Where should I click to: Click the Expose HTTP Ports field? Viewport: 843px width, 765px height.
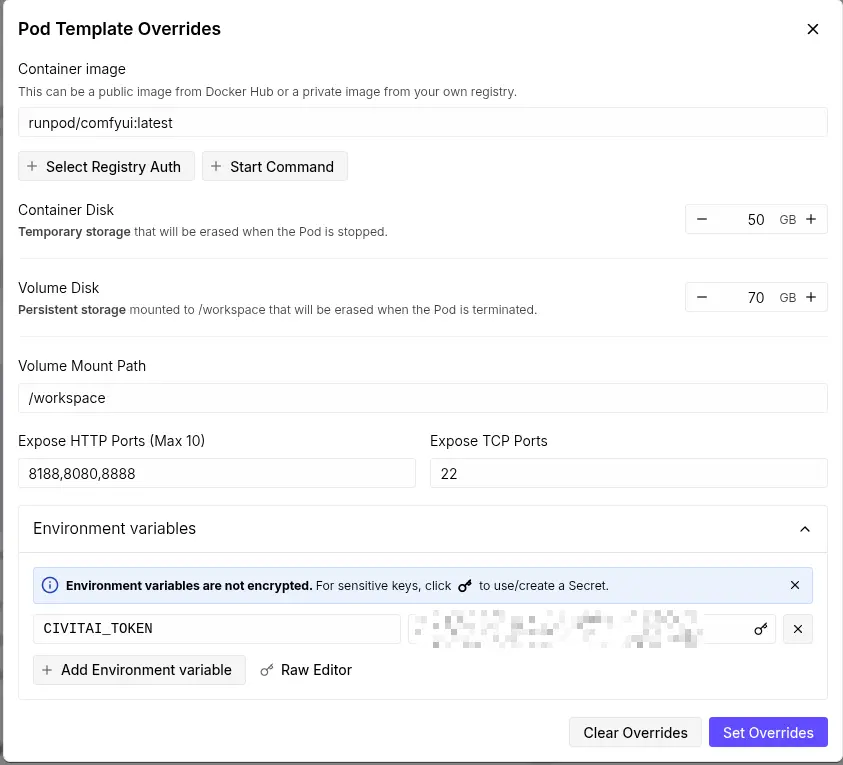(x=216, y=474)
